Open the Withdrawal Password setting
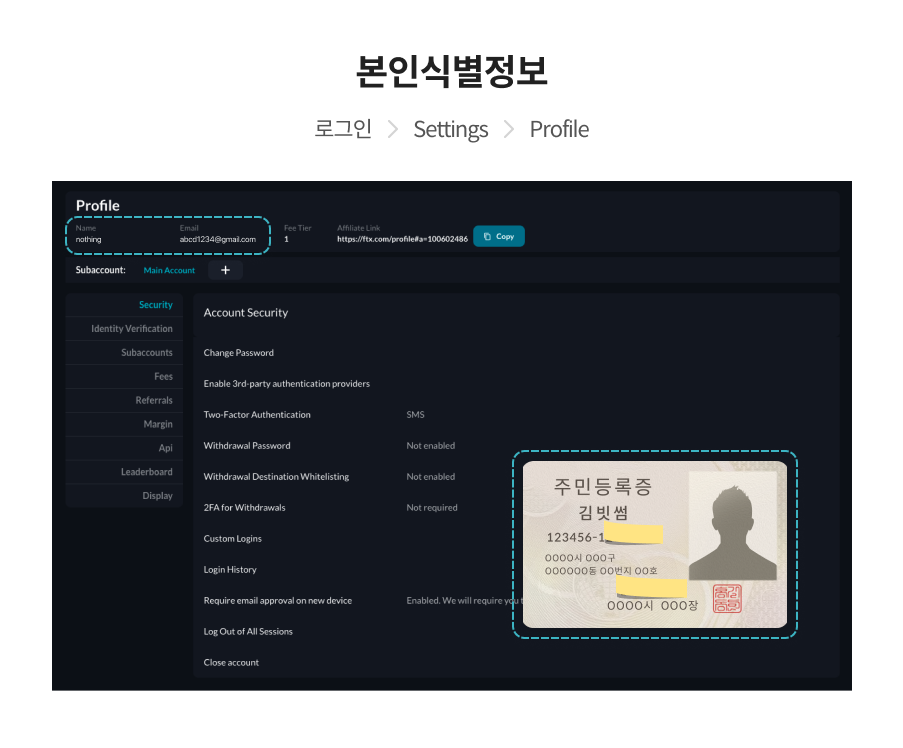903x748 pixels. pos(247,446)
